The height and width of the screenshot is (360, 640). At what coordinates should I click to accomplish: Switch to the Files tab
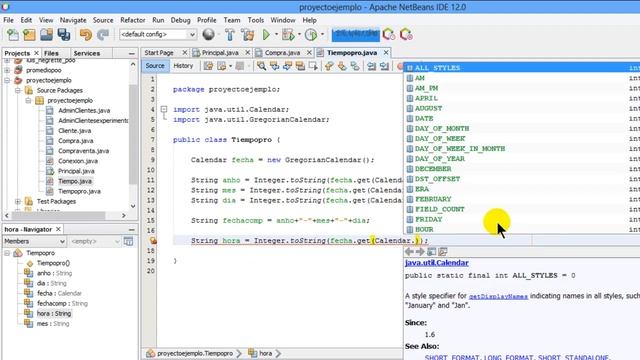click(51, 53)
